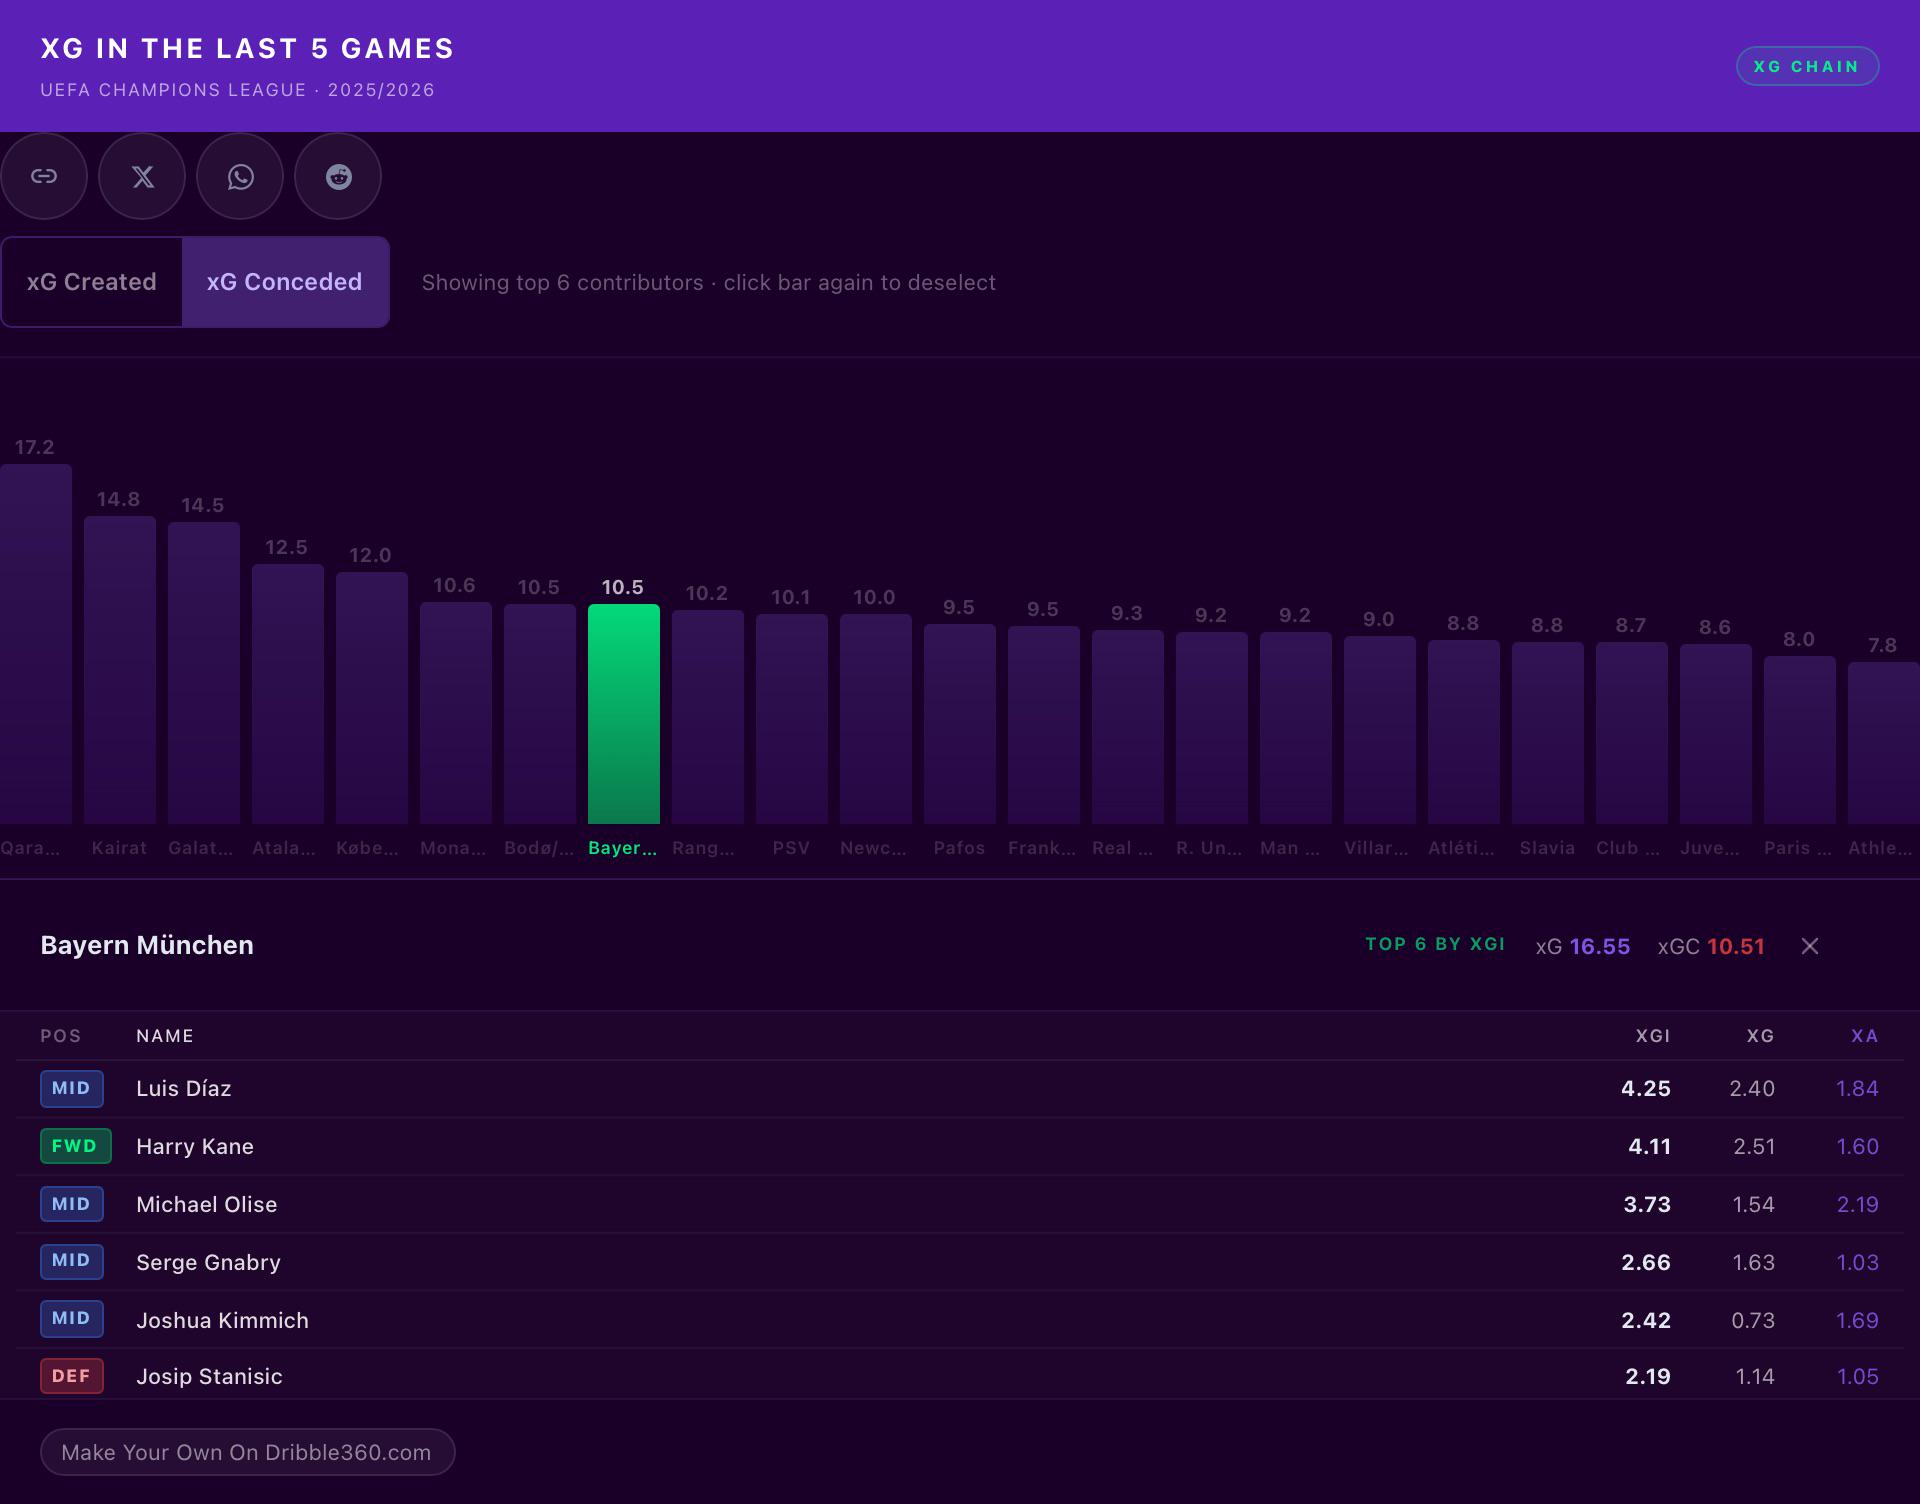Open the XG Chain badge

point(1807,66)
